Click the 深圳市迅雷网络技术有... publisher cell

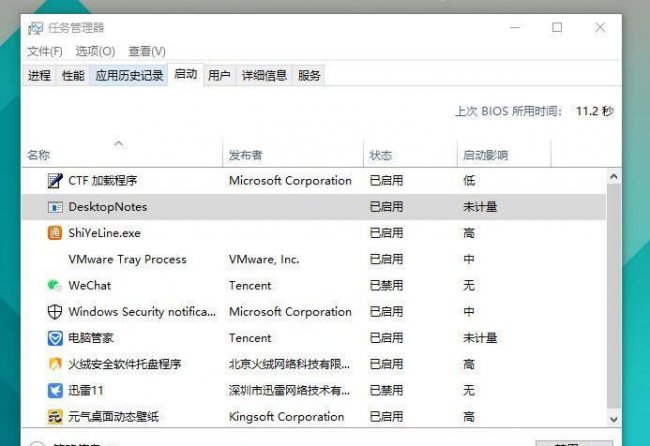(x=289, y=390)
